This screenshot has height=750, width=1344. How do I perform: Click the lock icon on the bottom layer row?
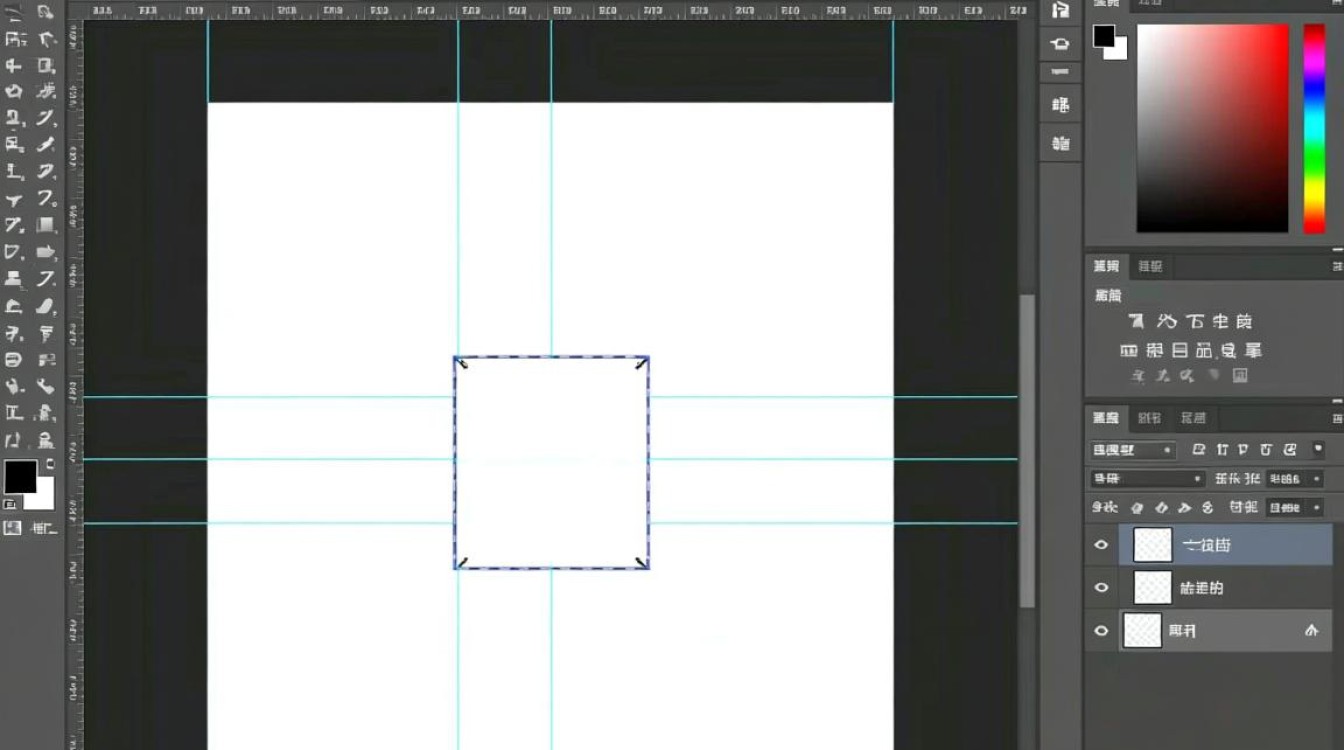point(1312,631)
